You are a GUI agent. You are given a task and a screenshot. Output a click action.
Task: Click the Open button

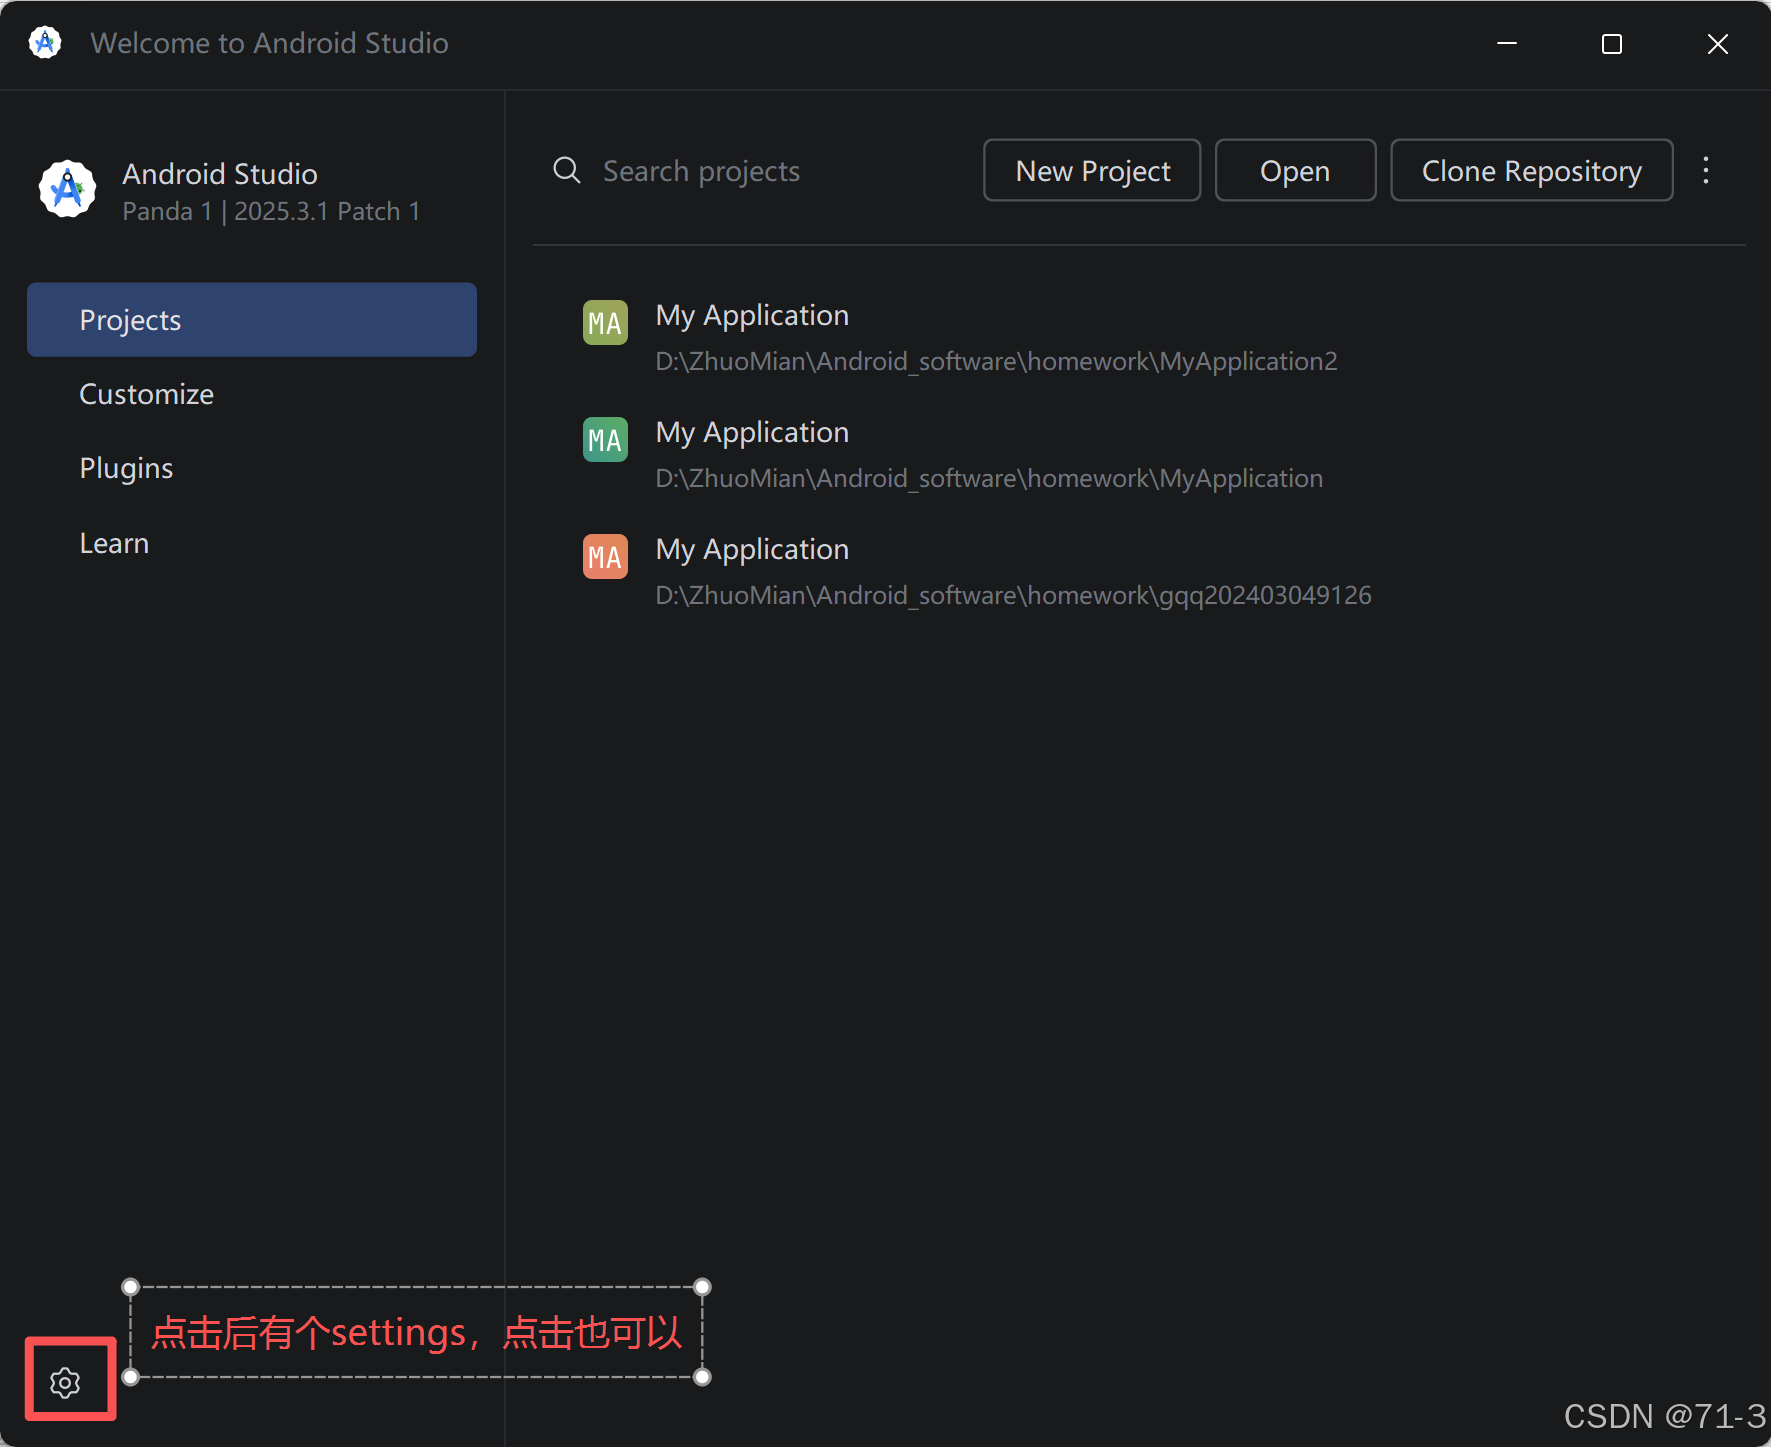[x=1295, y=170]
